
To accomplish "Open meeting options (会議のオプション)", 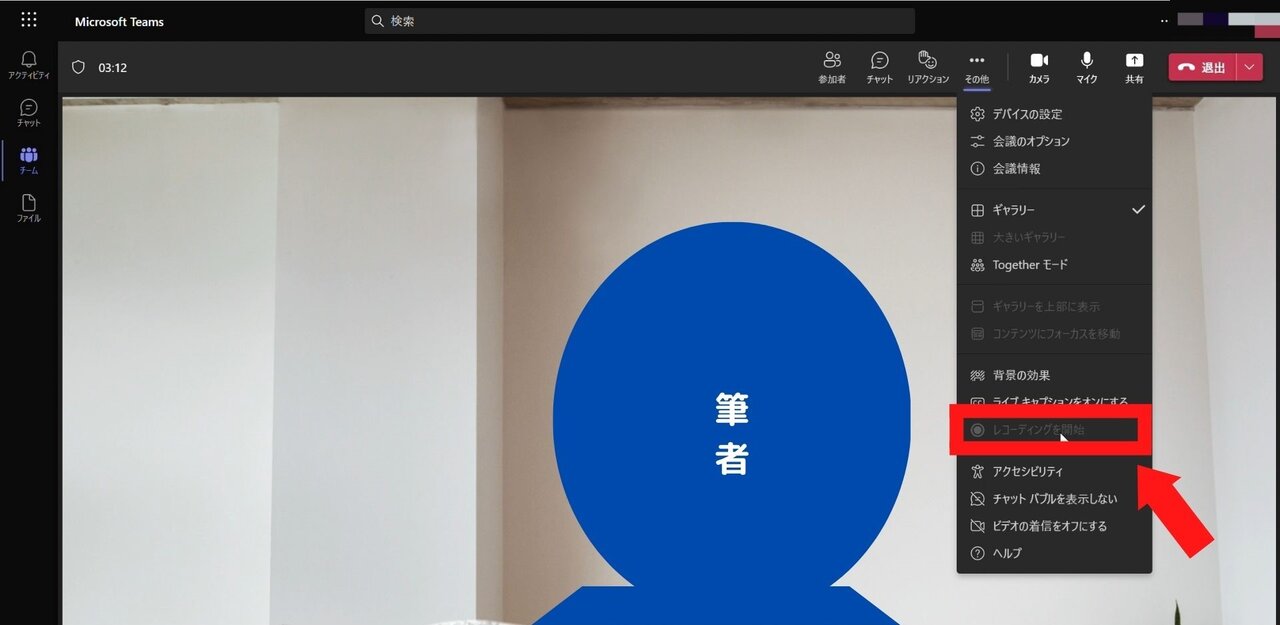I will click(1054, 141).
